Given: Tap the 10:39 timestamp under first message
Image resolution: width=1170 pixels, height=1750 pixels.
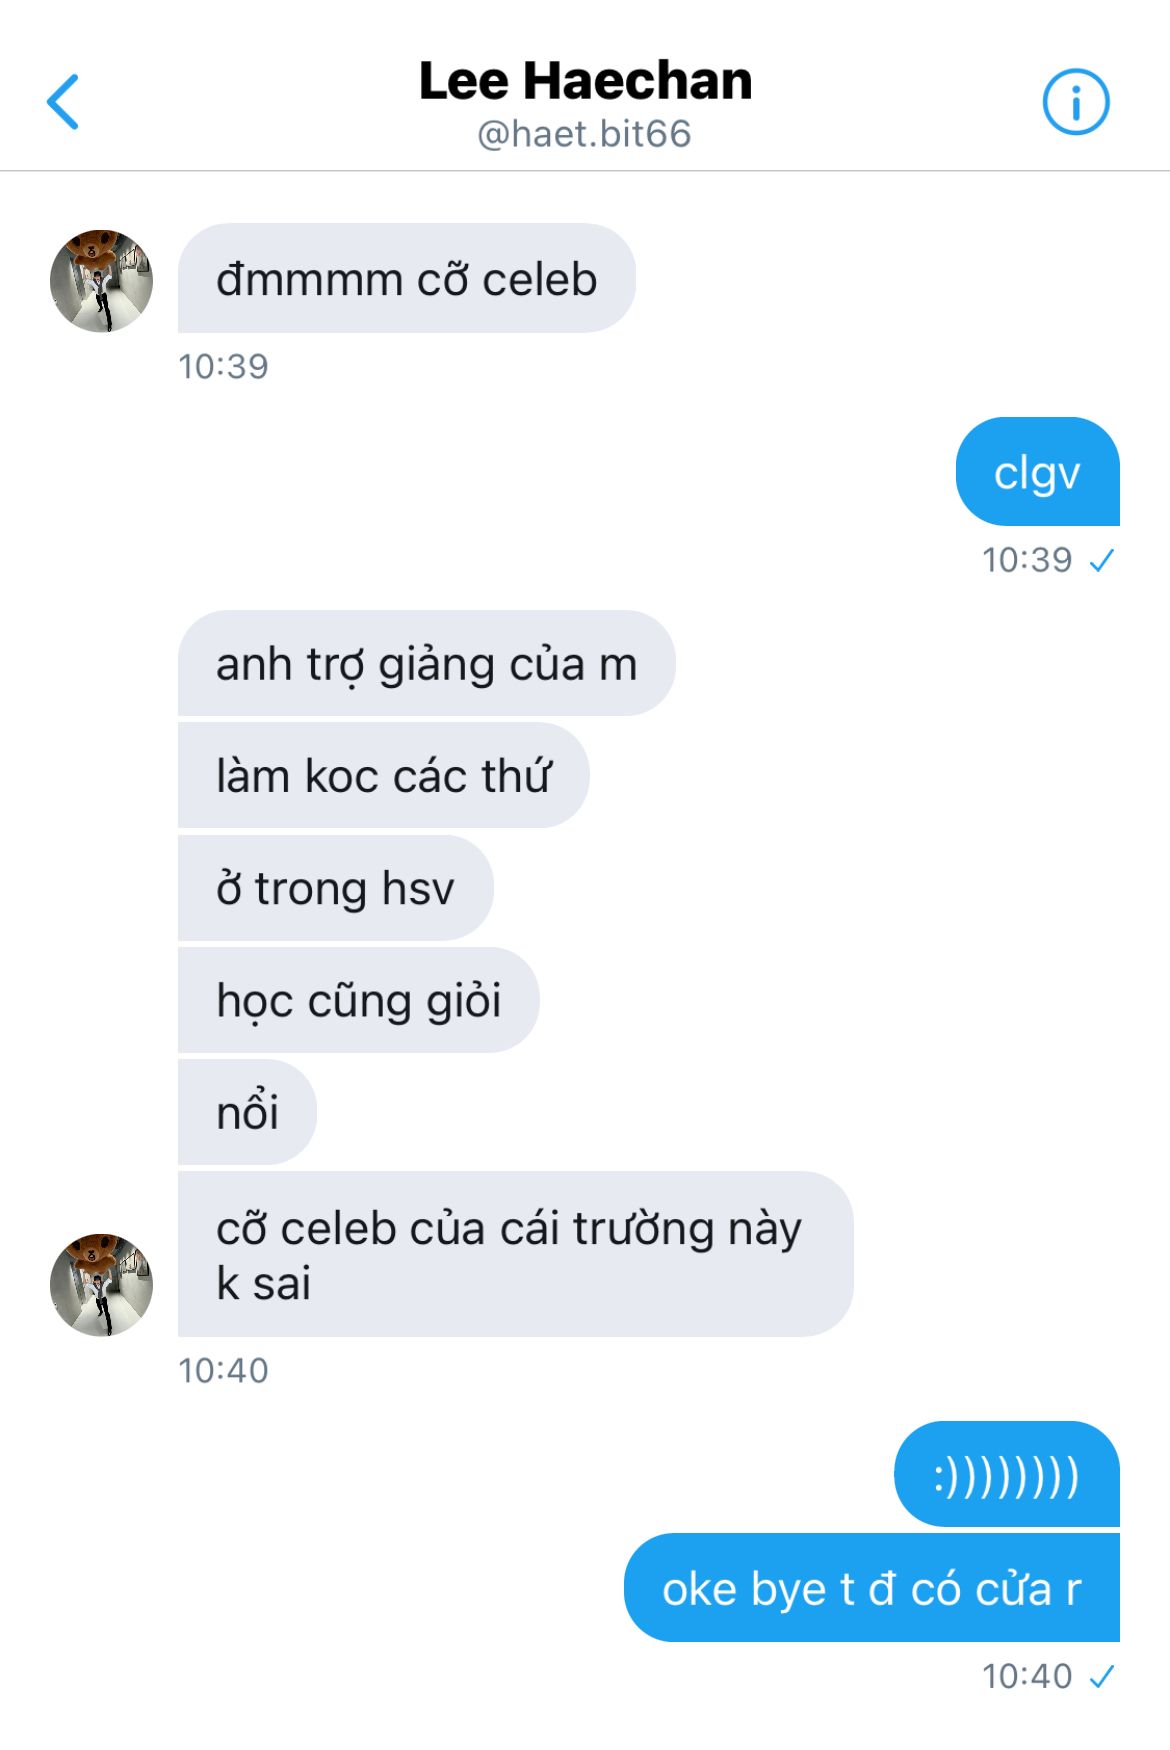Looking at the screenshot, I should (x=223, y=367).
